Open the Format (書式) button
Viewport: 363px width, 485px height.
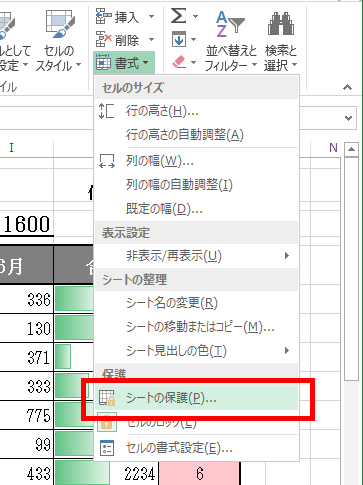pyautogui.click(x=124, y=63)
